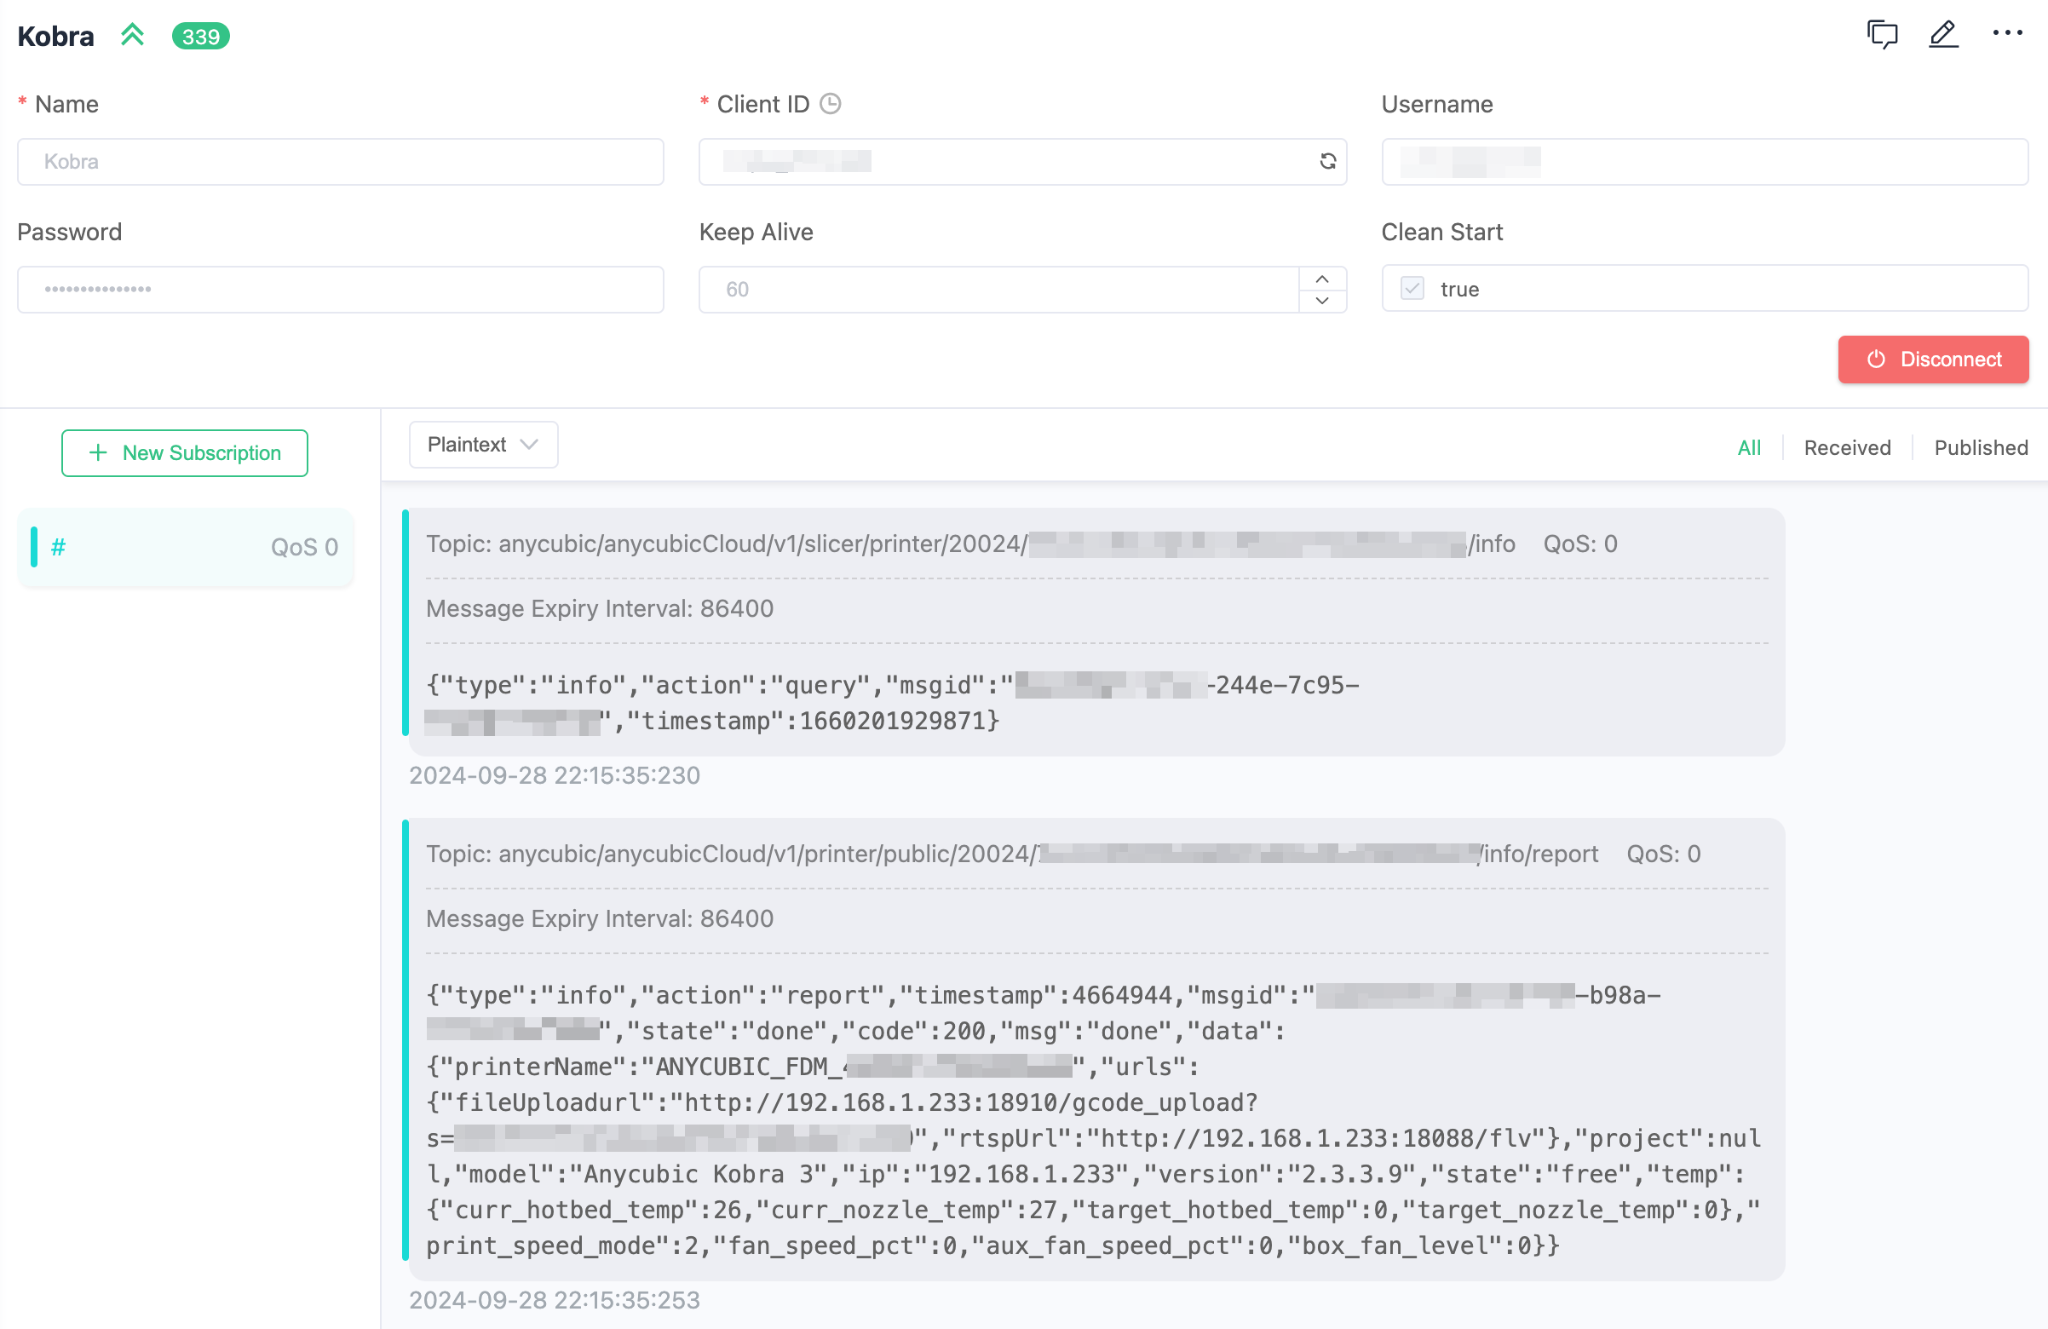
Task: Click the Client ID clock icon
Action: pos(830,104)
